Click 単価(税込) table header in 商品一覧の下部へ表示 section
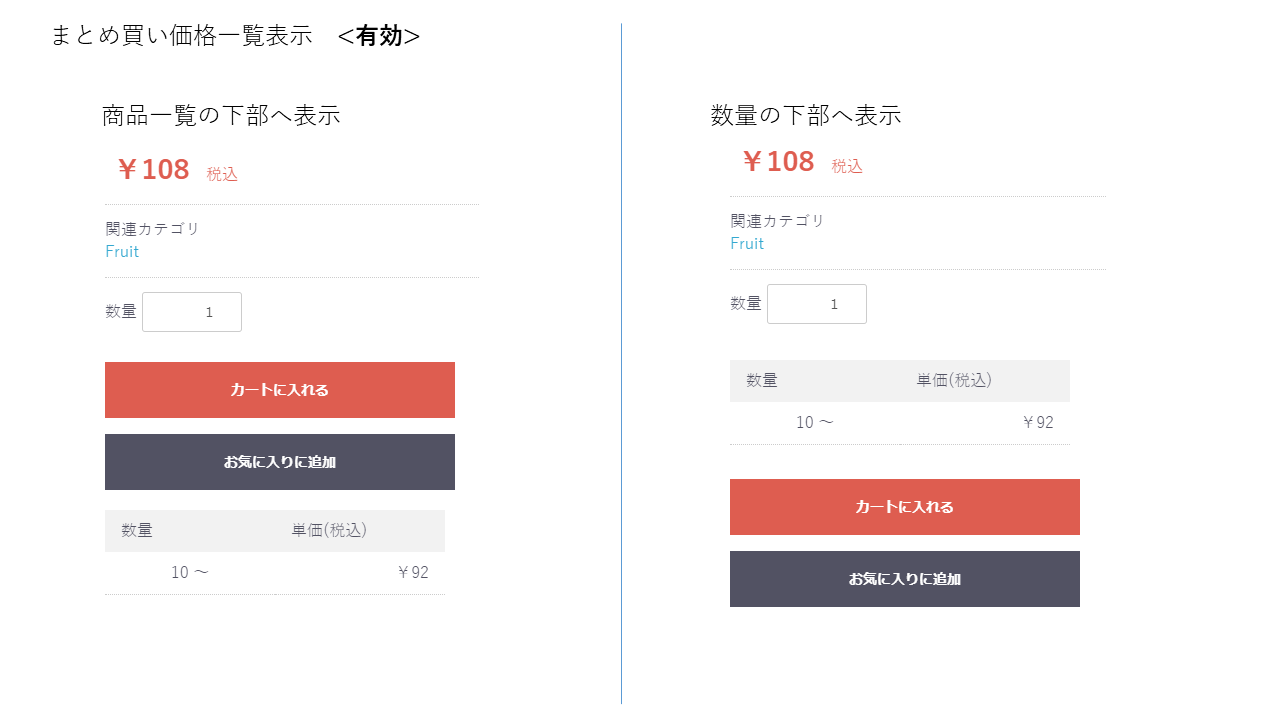Viewport: 1280px width, 720px height. 329,531
